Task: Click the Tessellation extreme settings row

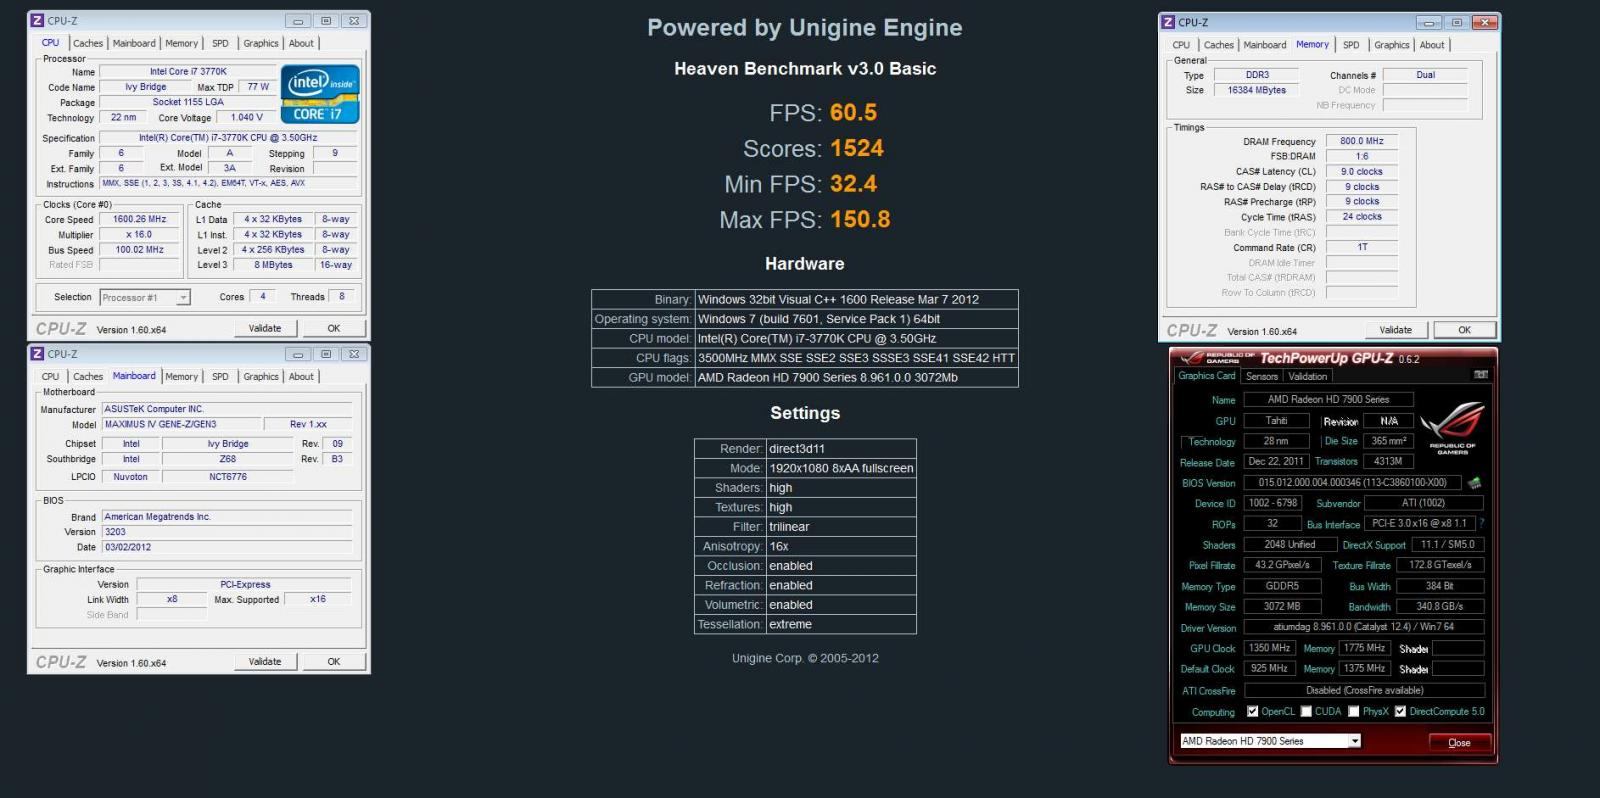Action: coord(805,624)
